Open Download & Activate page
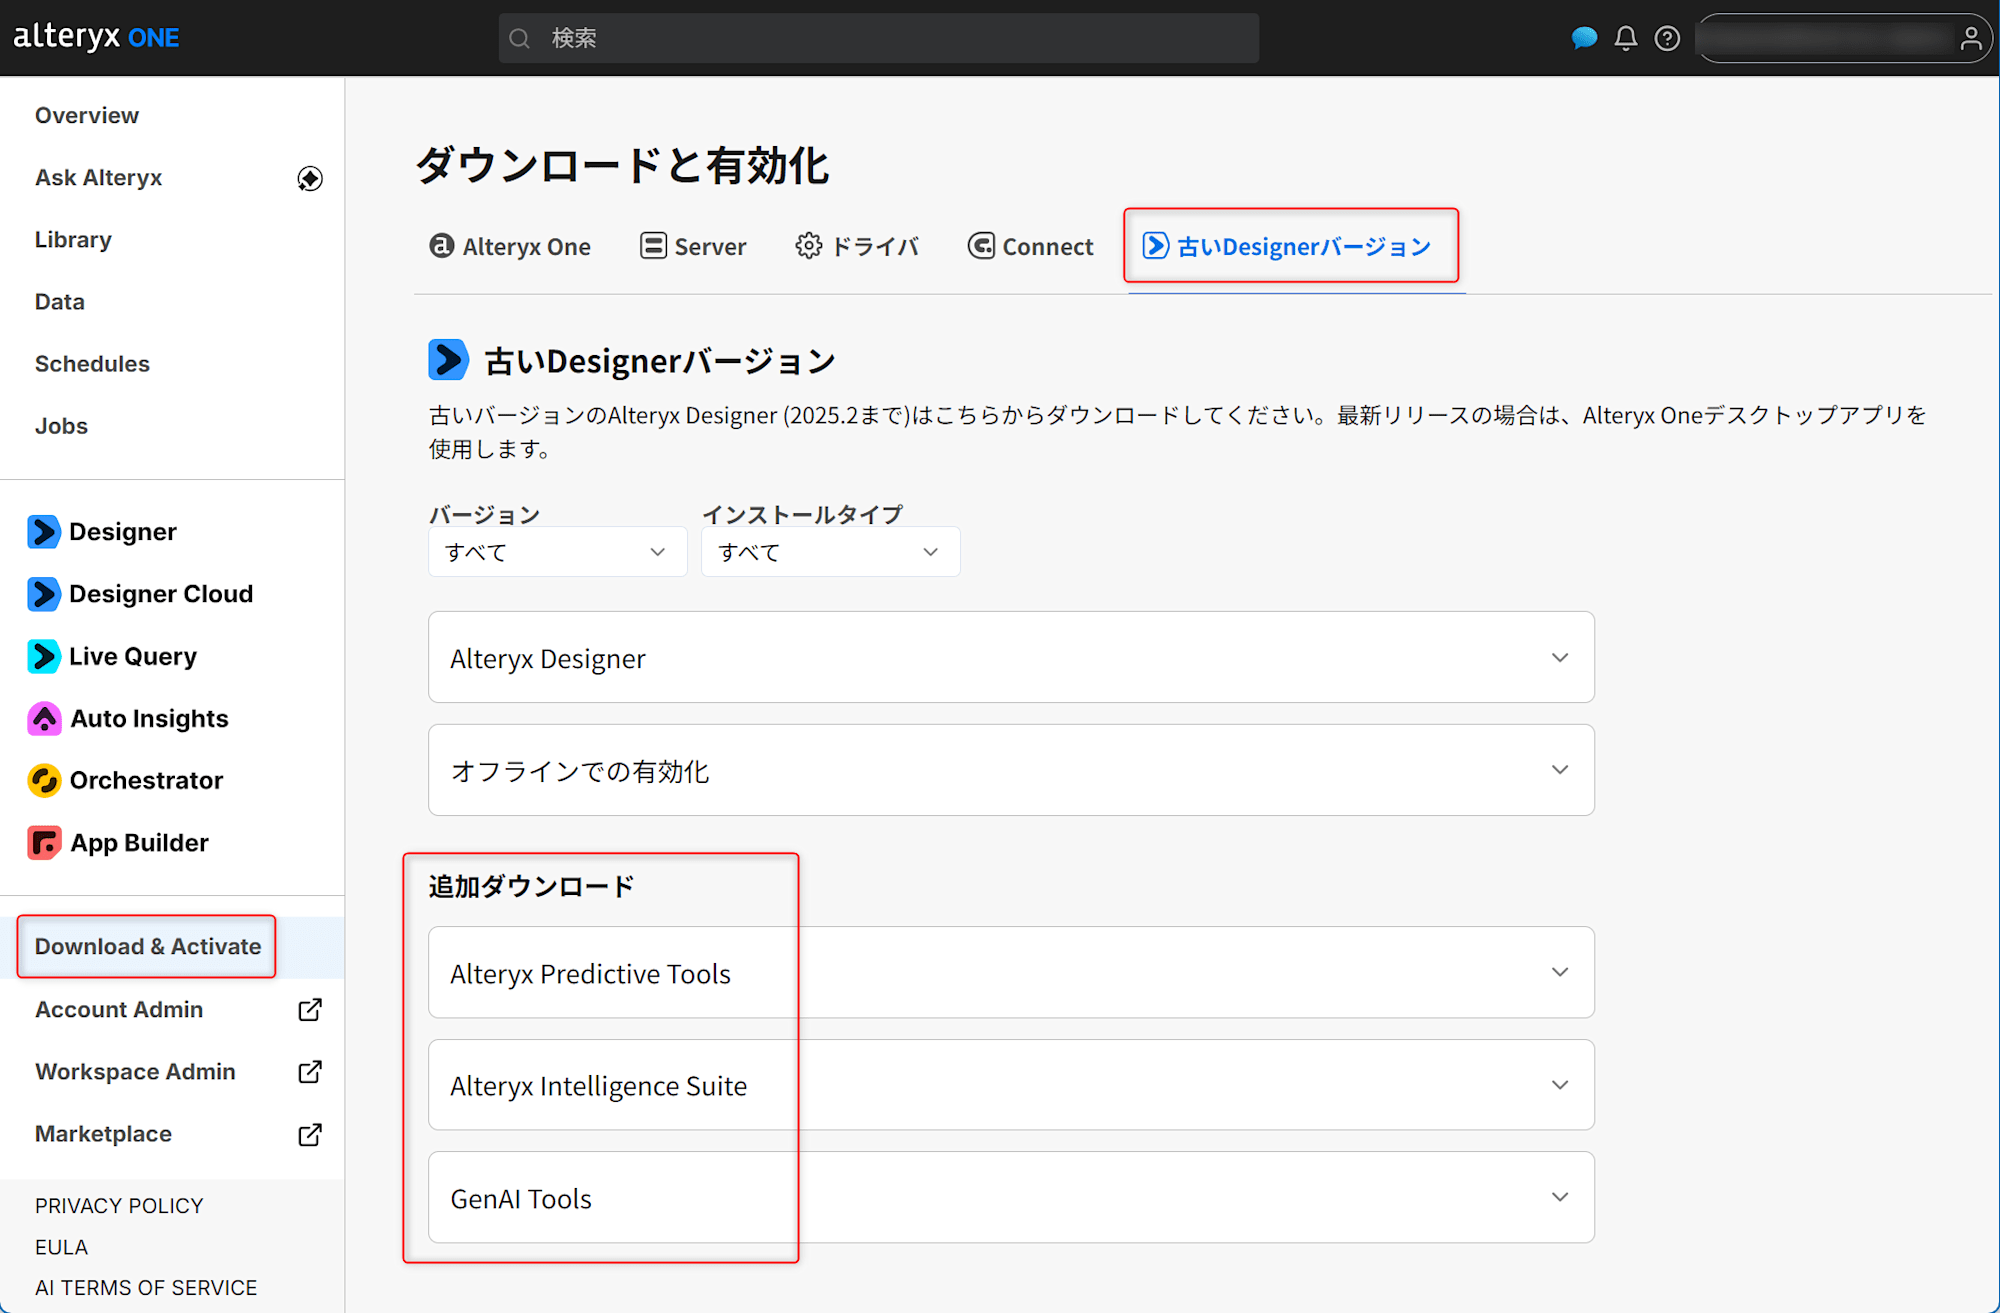 147,946
